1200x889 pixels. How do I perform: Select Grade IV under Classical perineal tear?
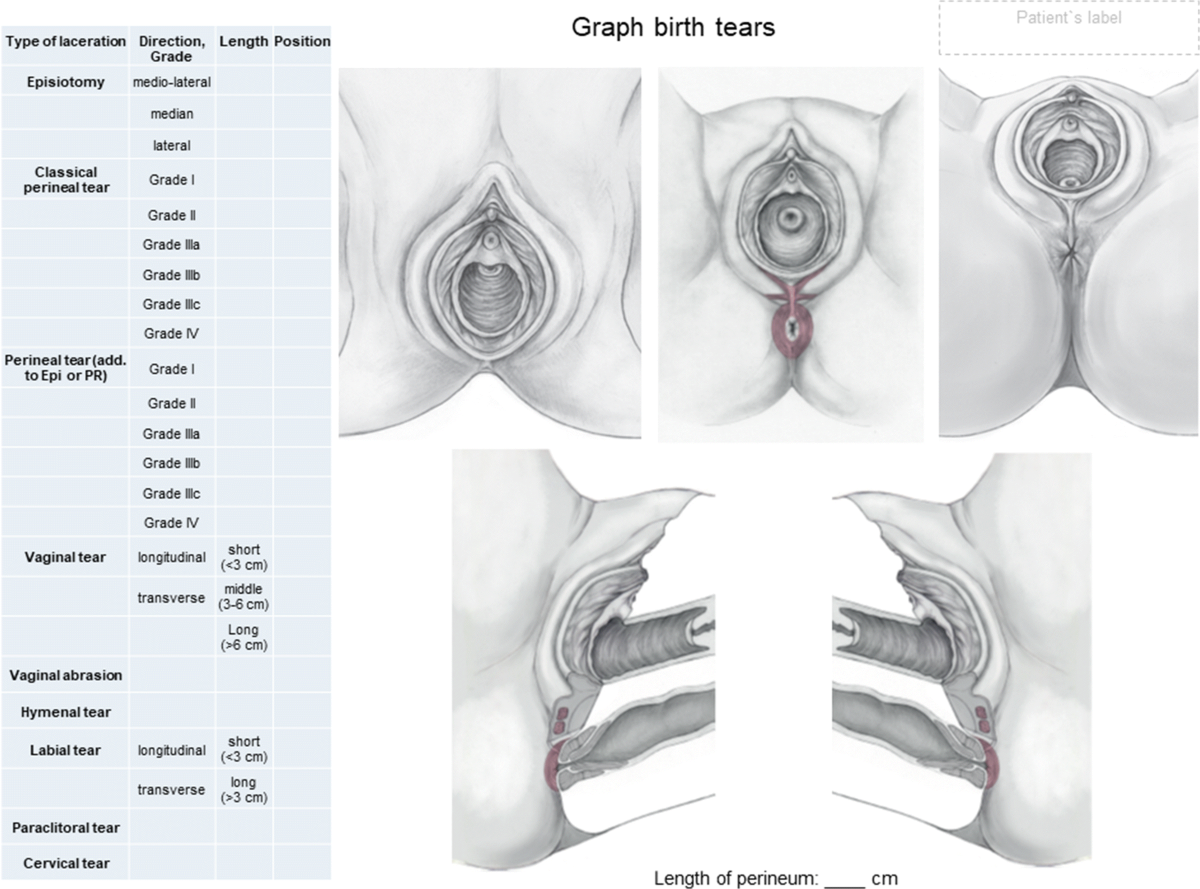pyautogui.click(x=172, y=334)
